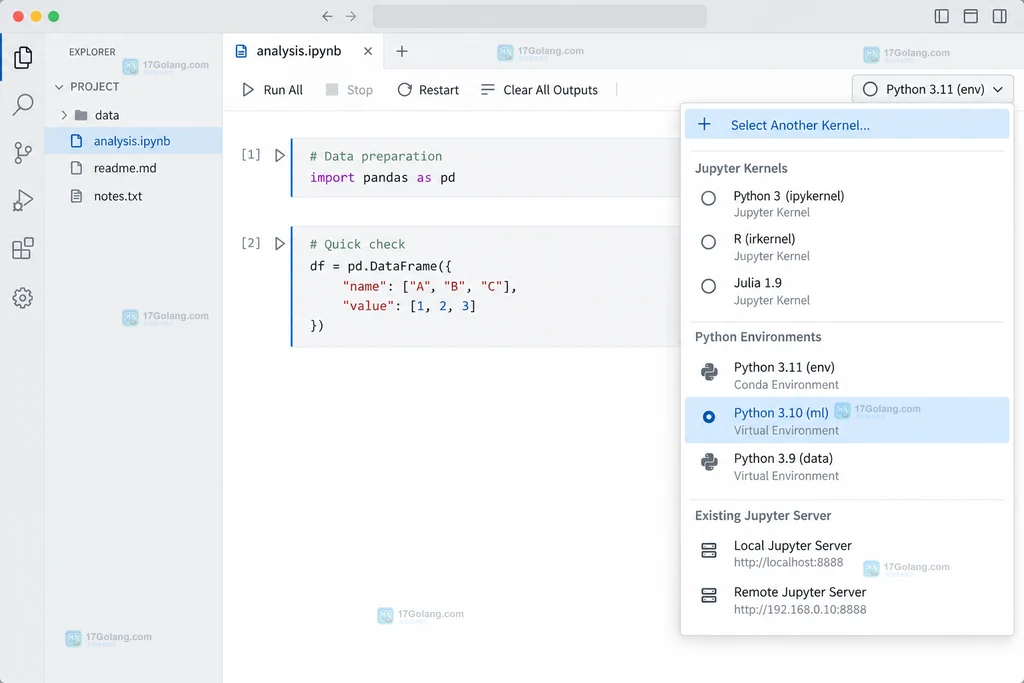Click into cell 1 code editor
1024x683 pixels.
pos(486,167)
